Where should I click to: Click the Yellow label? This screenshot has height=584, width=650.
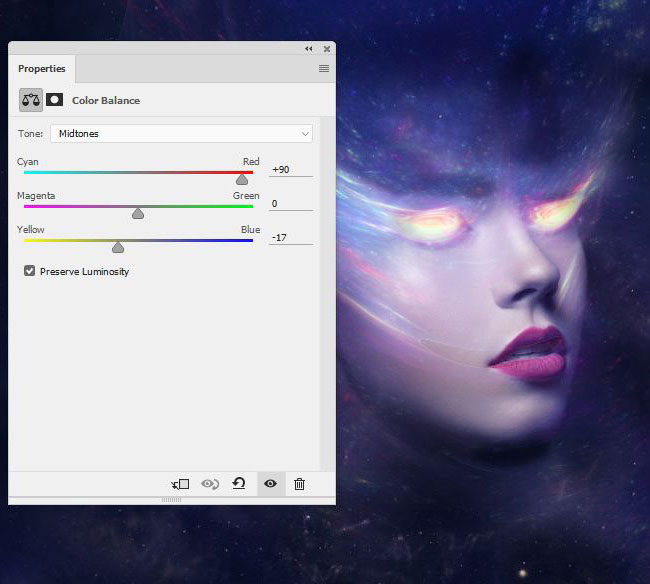click(31, 230)
